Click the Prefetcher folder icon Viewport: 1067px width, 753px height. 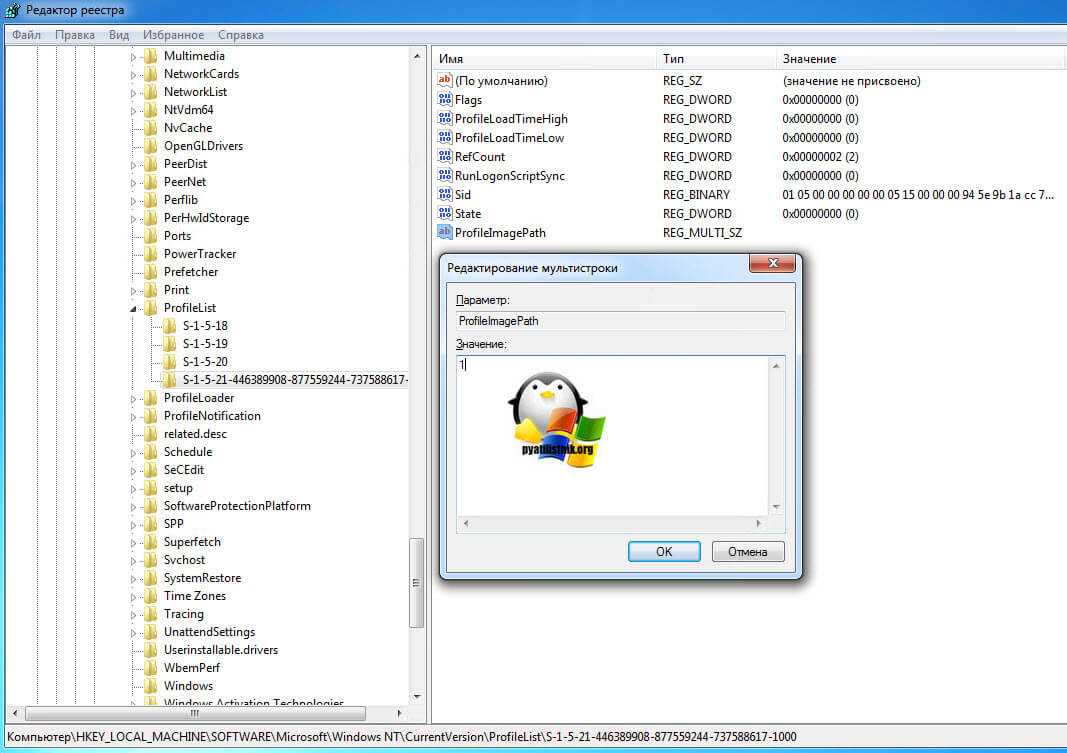coord(151,272)
